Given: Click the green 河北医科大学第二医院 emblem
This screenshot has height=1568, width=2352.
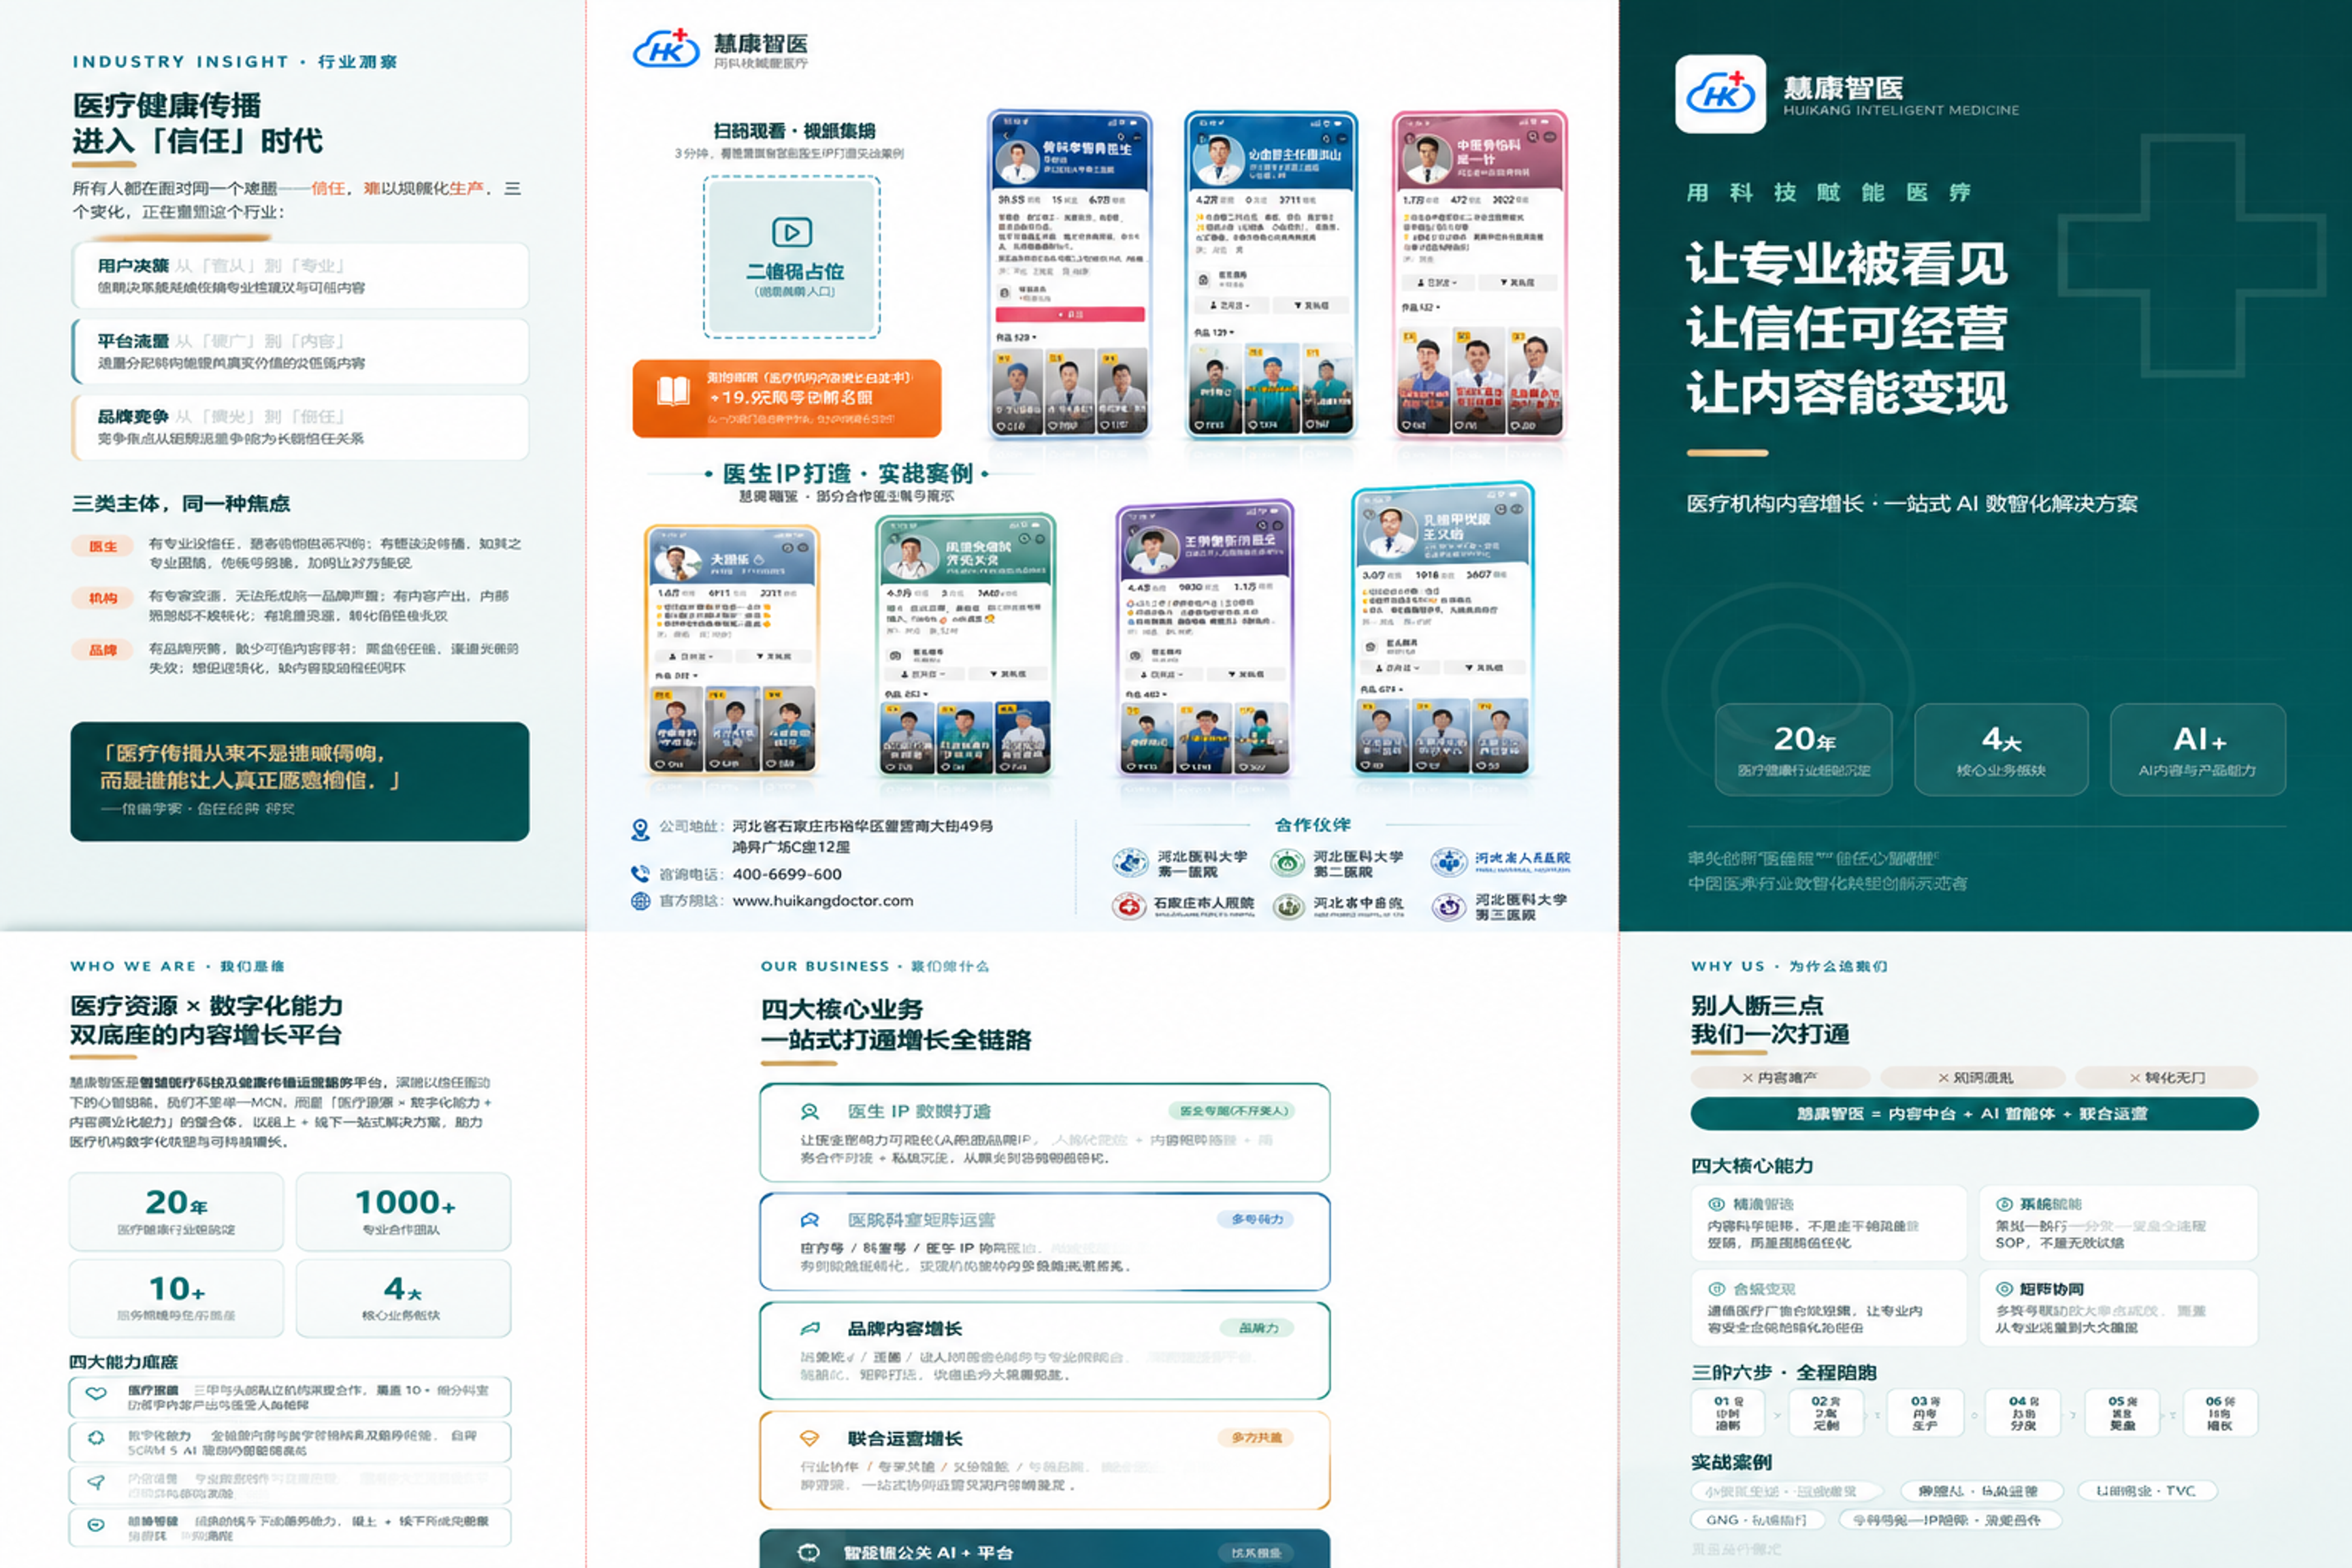Looking at the screenshot, I should pos(1288,862).
